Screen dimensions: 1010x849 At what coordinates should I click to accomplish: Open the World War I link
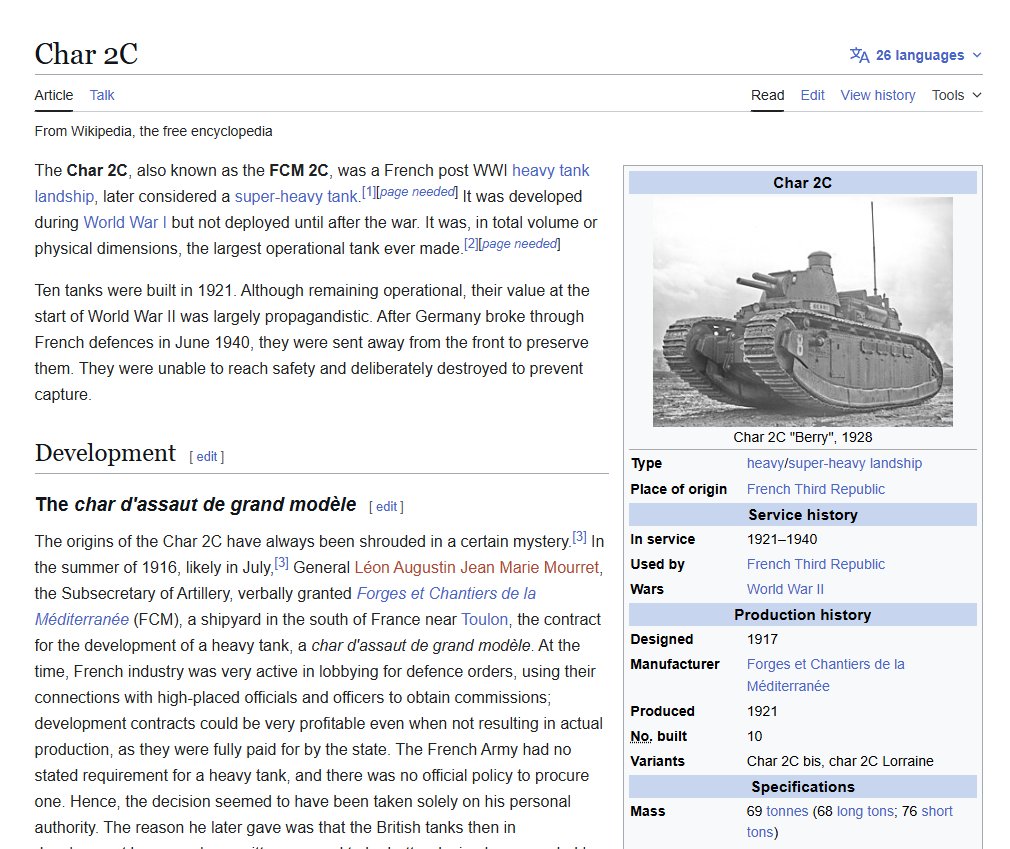pyautogui.click(x=125, y=222)
